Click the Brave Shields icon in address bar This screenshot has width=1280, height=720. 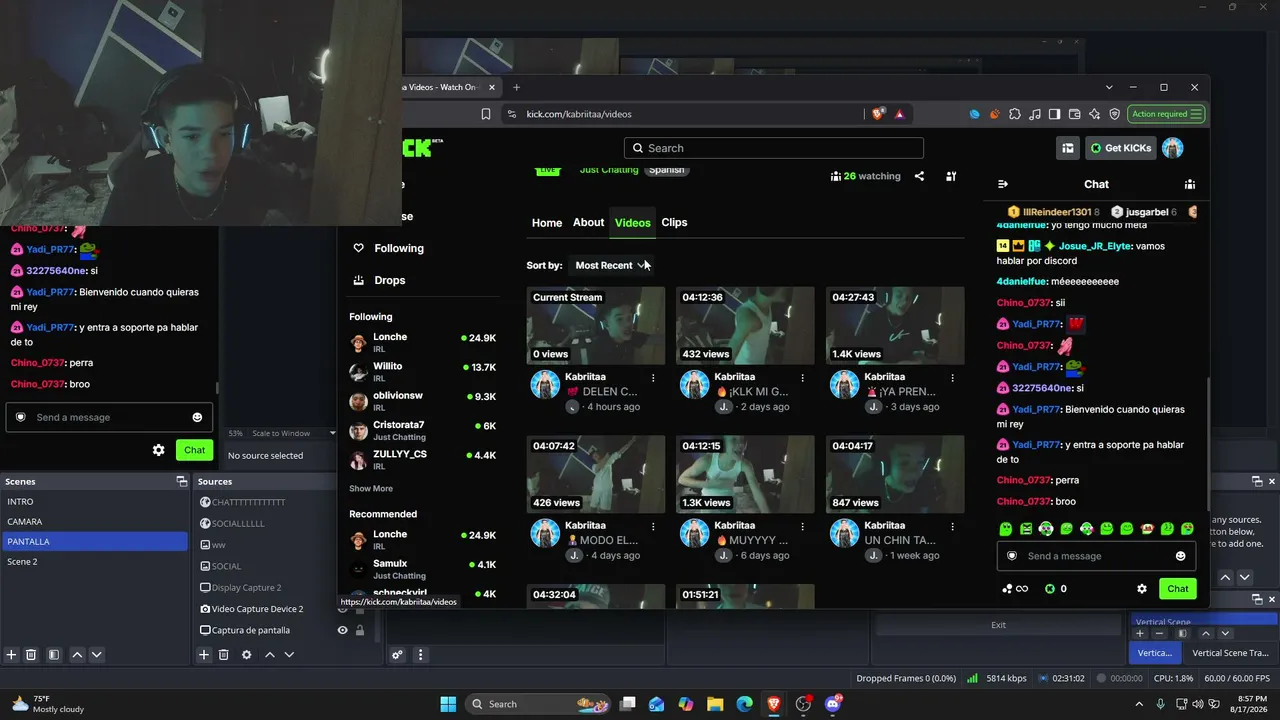[878, 114]
